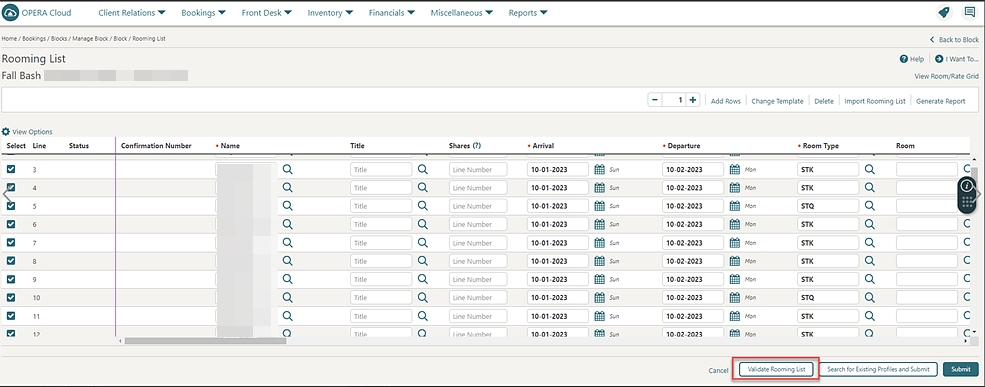This screenshot has height=387, width=985.
Task: Open departure calendar icon on line 4
Action: click(x=735, y=188)
